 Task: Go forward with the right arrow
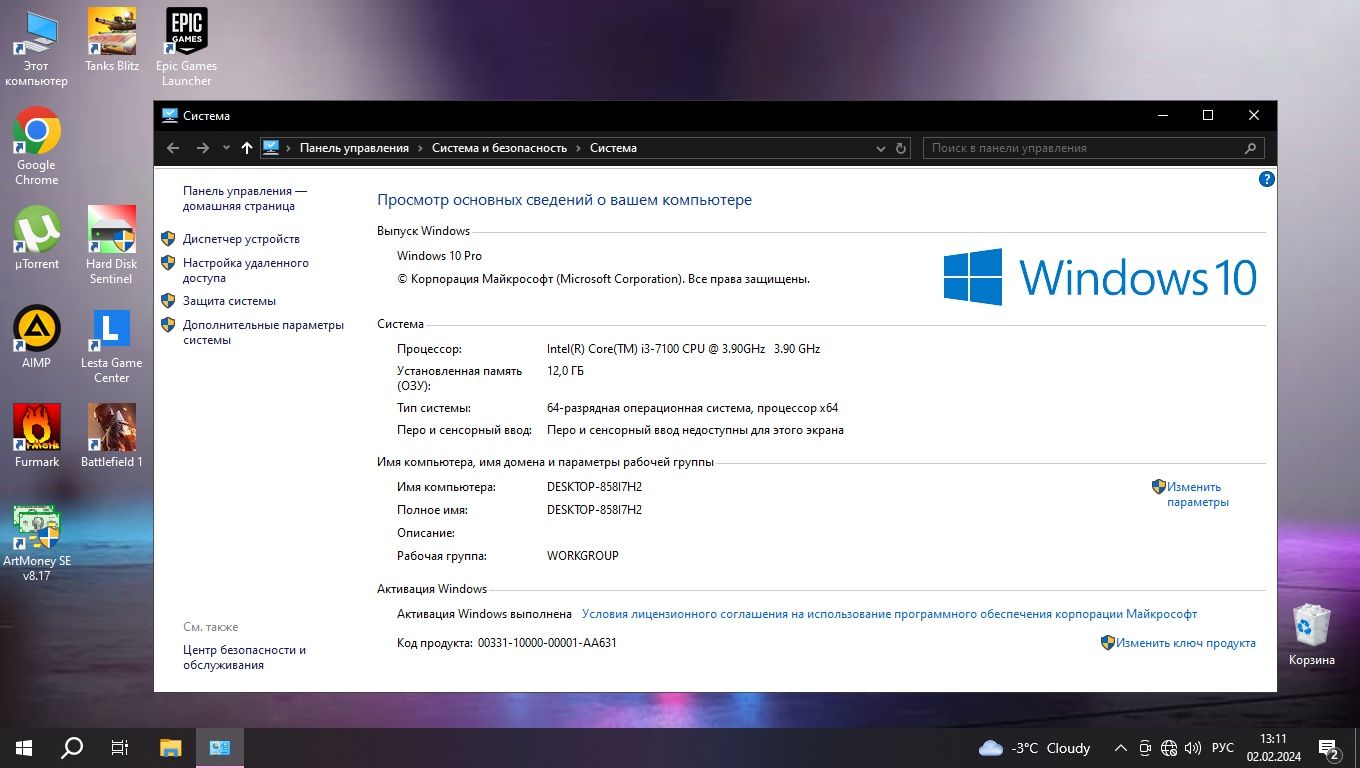click(x=203, y=148)
